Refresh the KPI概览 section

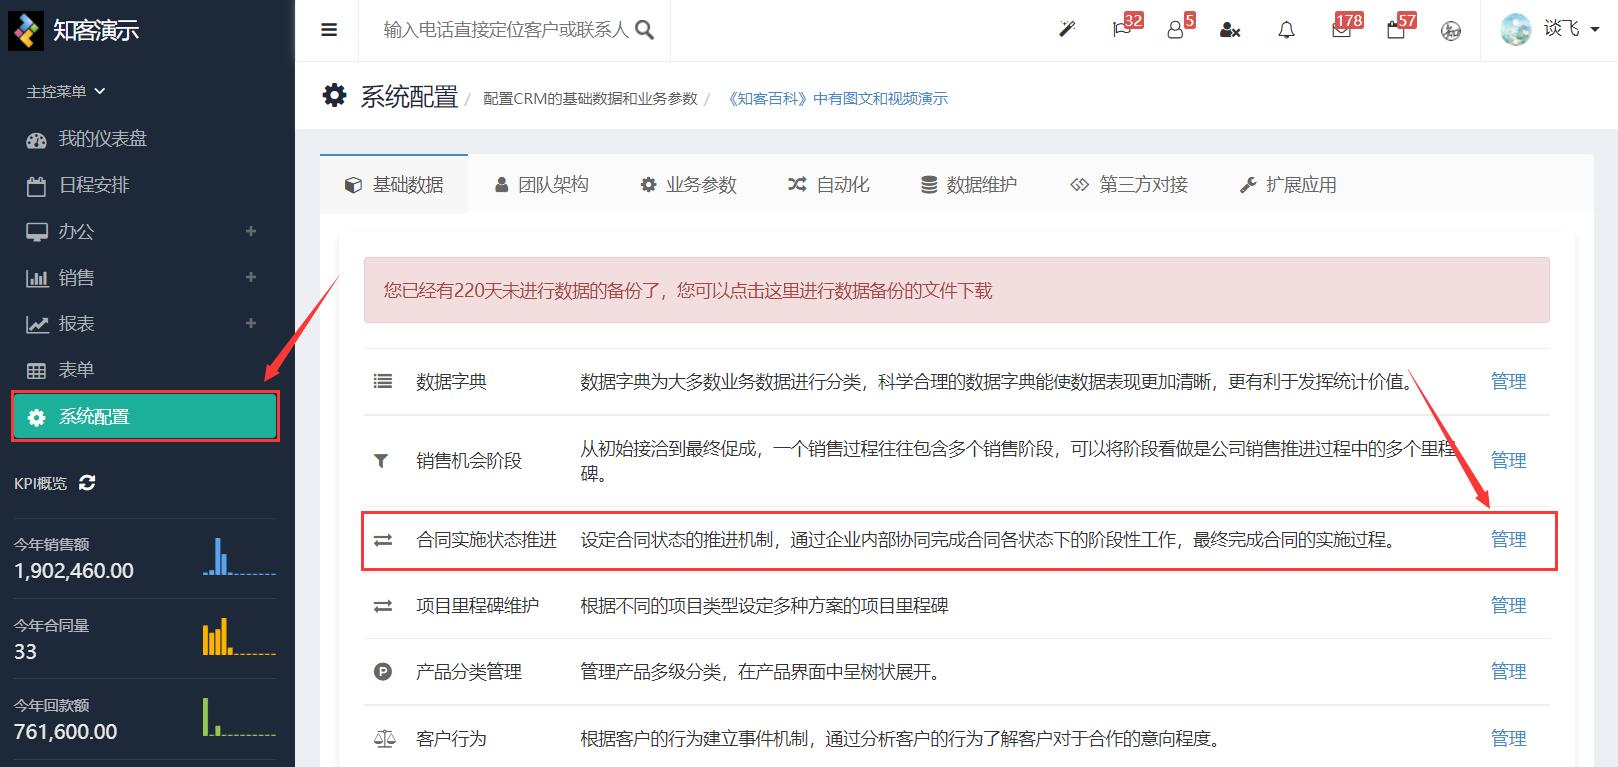coord(87,483)
